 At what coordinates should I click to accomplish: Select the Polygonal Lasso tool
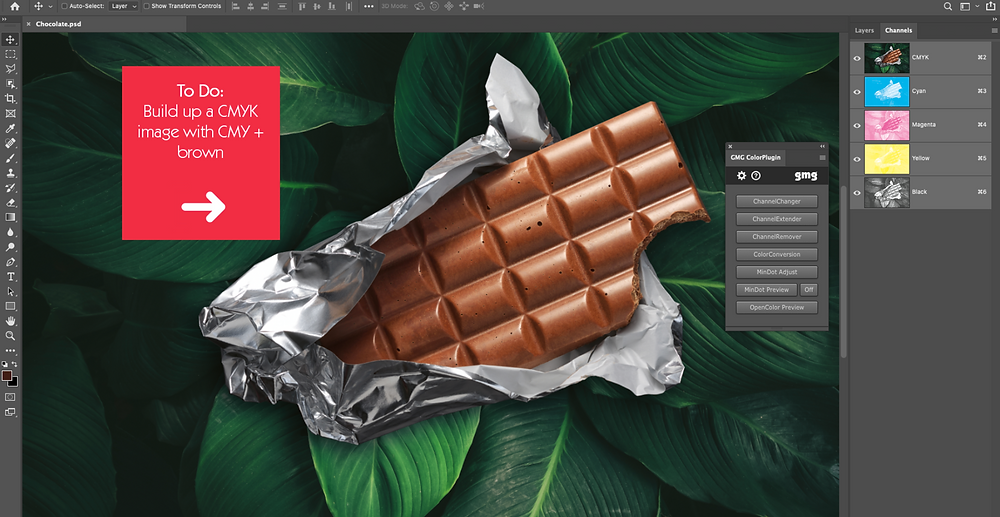11,69
